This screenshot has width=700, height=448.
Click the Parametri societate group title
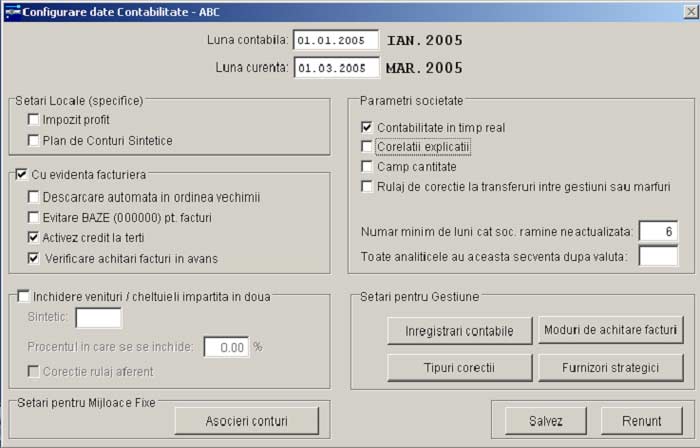tap(411, 101)
